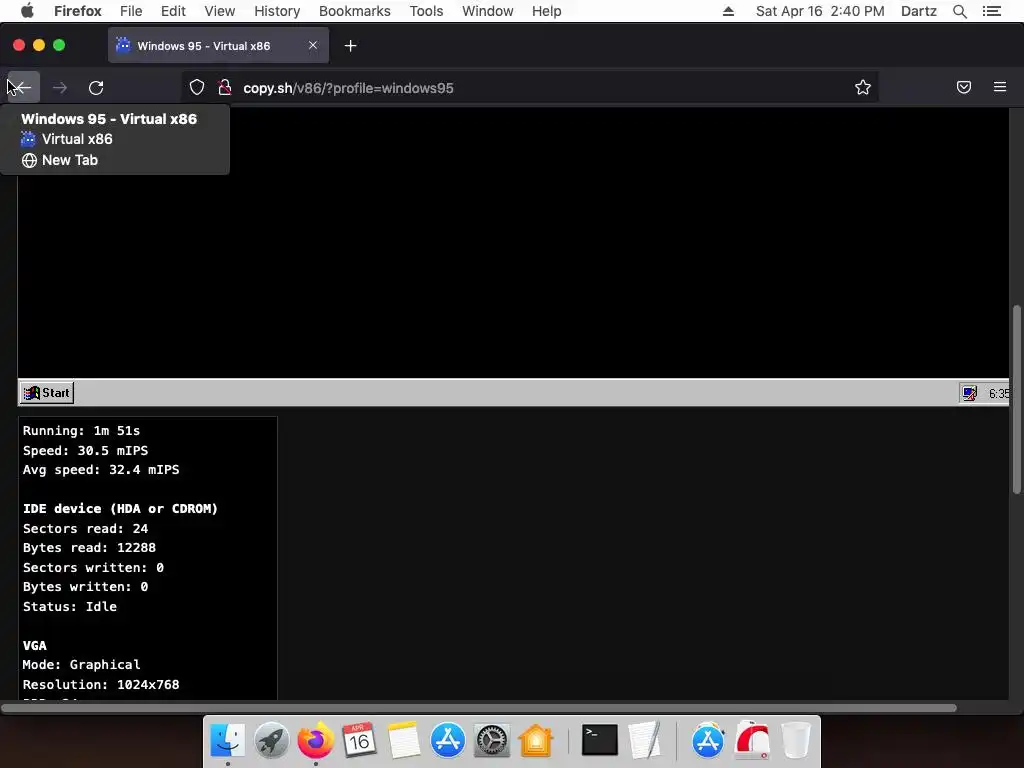Screen dimensions: 1024x768
Task: Click the page vertical scrollbar thumb
Action: tap(1016, 400)
